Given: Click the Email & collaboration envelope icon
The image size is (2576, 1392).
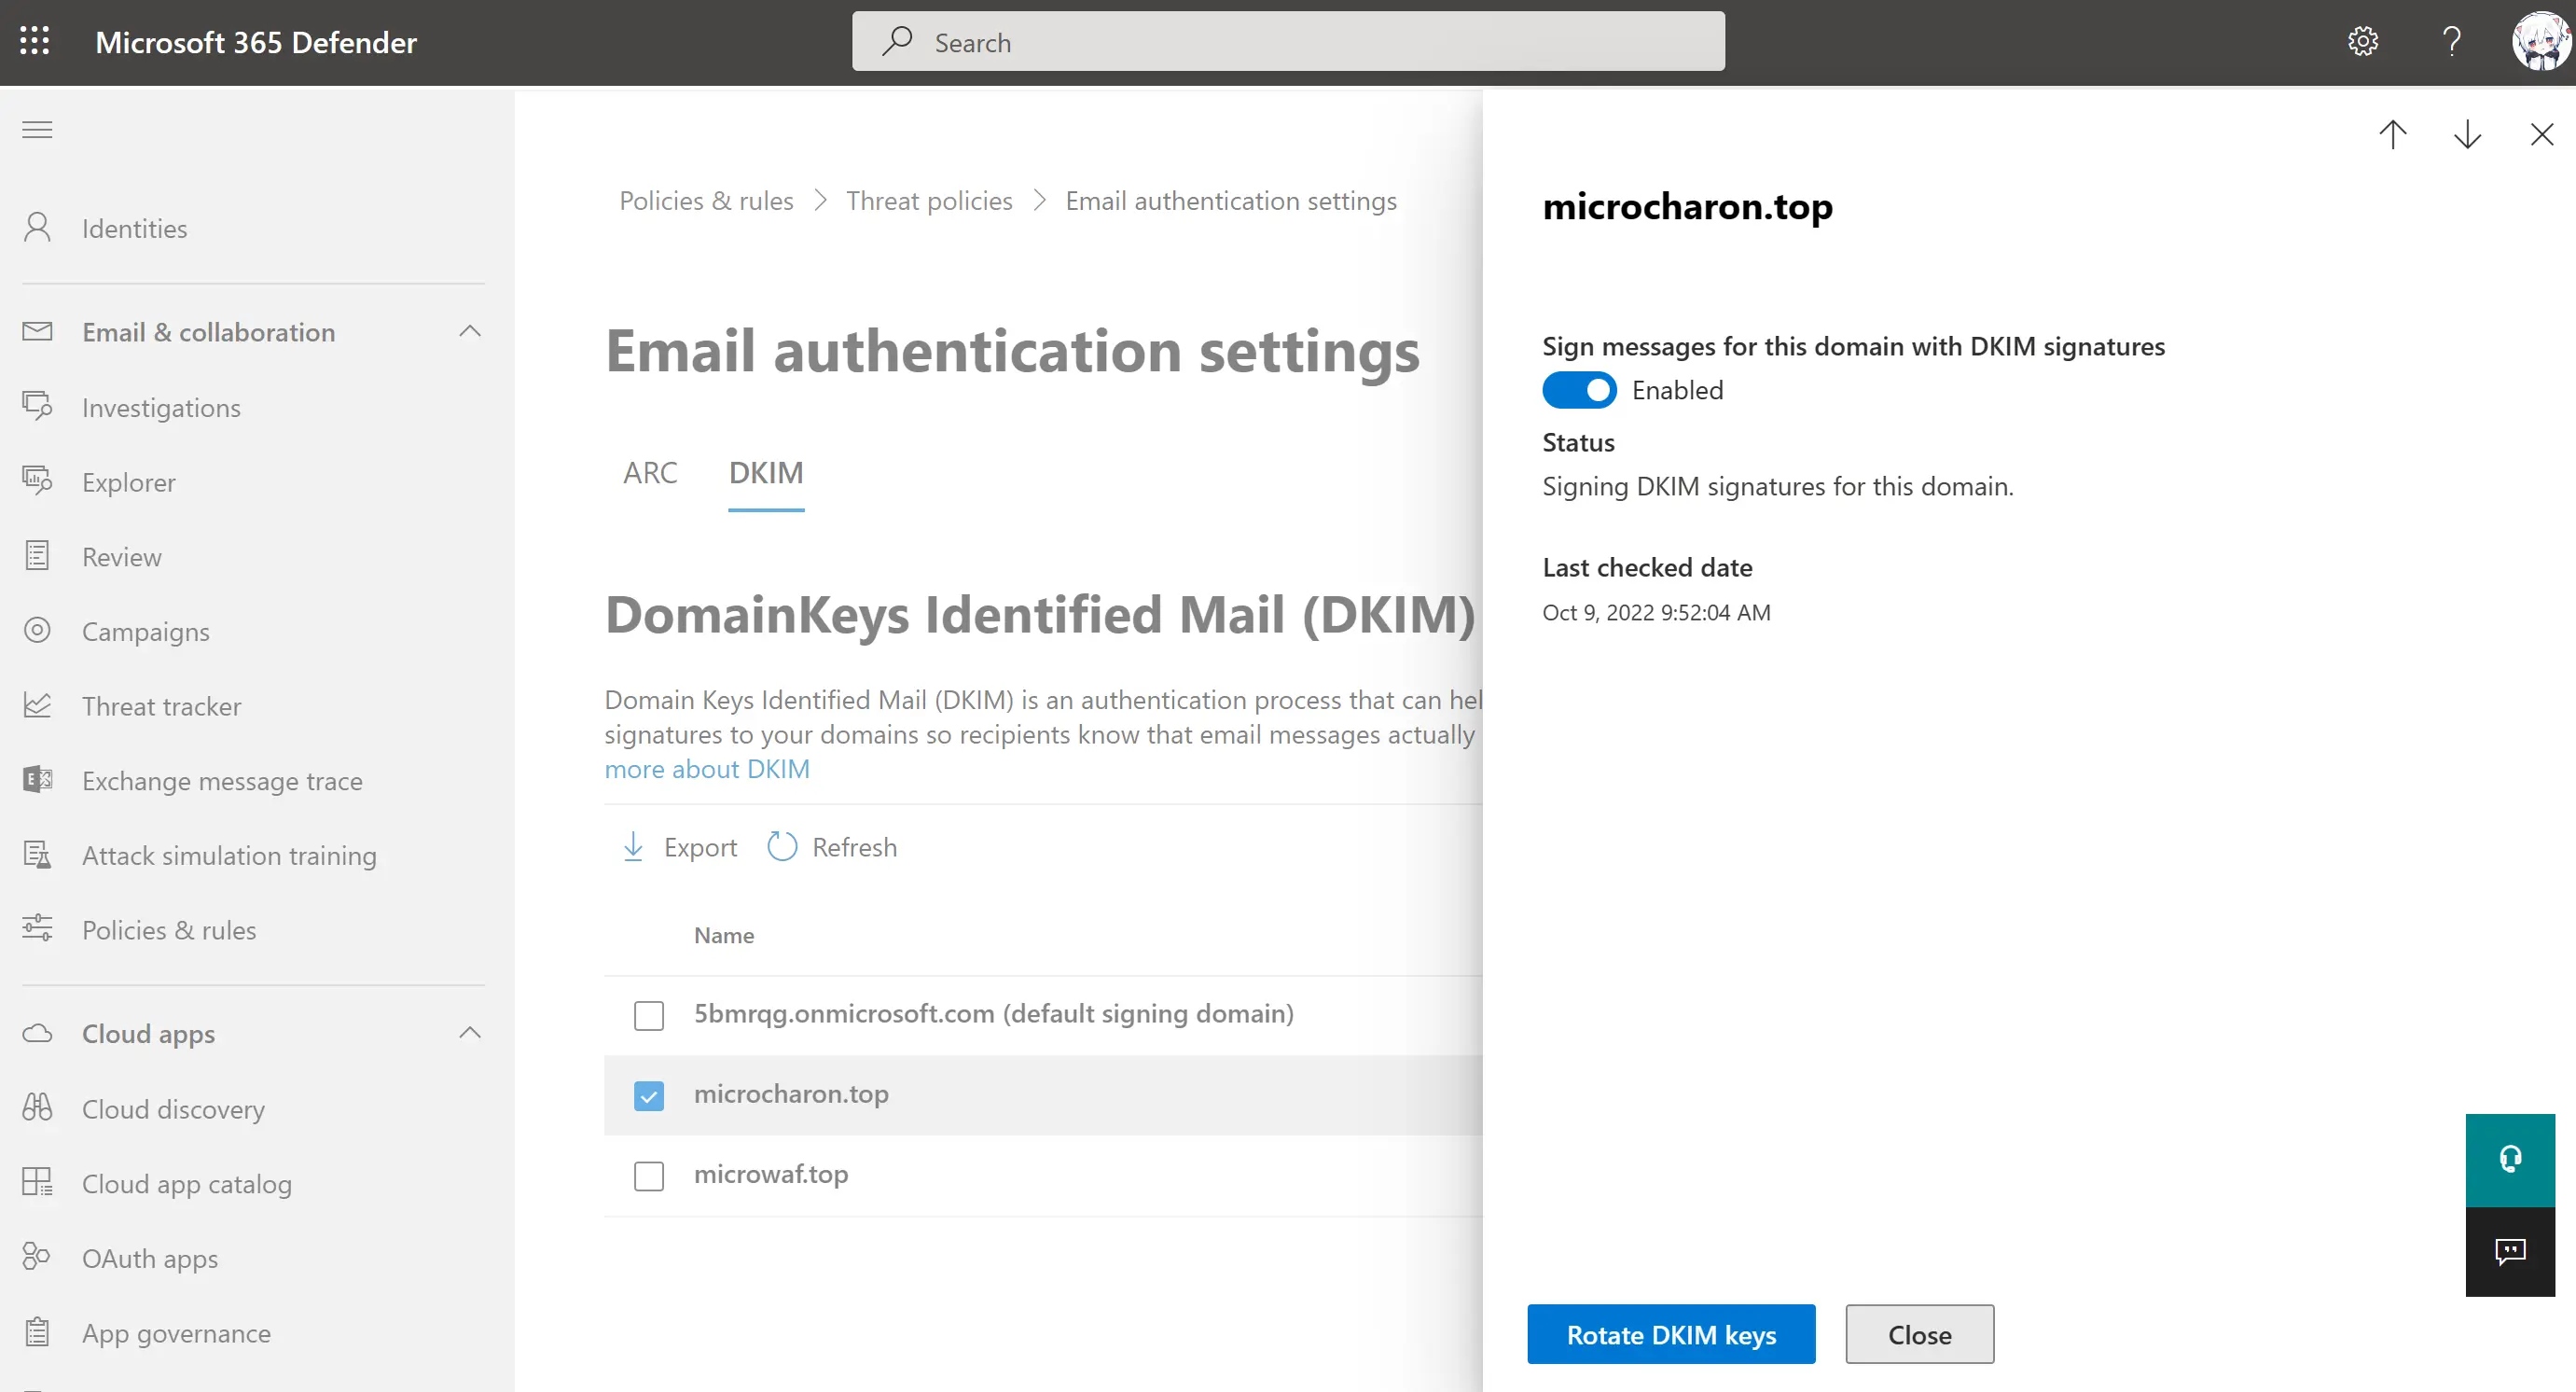Looking at the screenshot, I should click(37, 331).
